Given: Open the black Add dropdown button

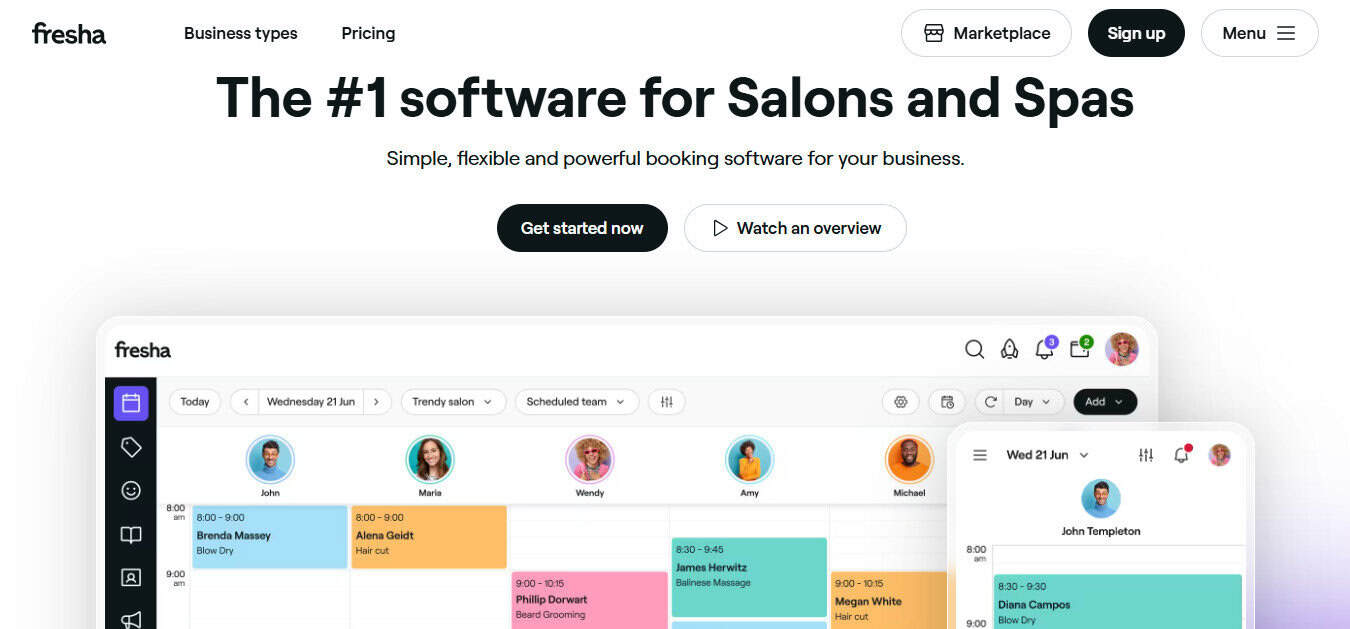Looking at the screenshot, I should (1105, 402).
